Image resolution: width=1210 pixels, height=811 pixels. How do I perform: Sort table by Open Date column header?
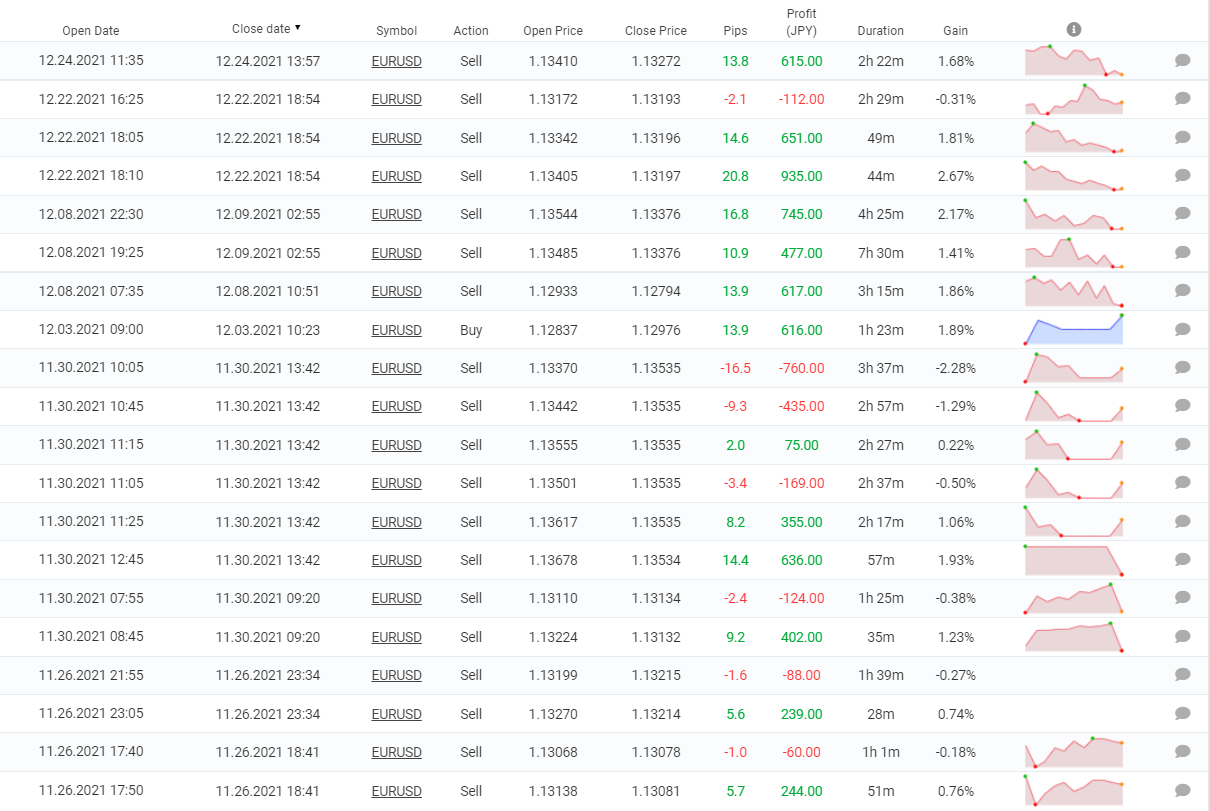pyautogui.click(x=91, y=31)
